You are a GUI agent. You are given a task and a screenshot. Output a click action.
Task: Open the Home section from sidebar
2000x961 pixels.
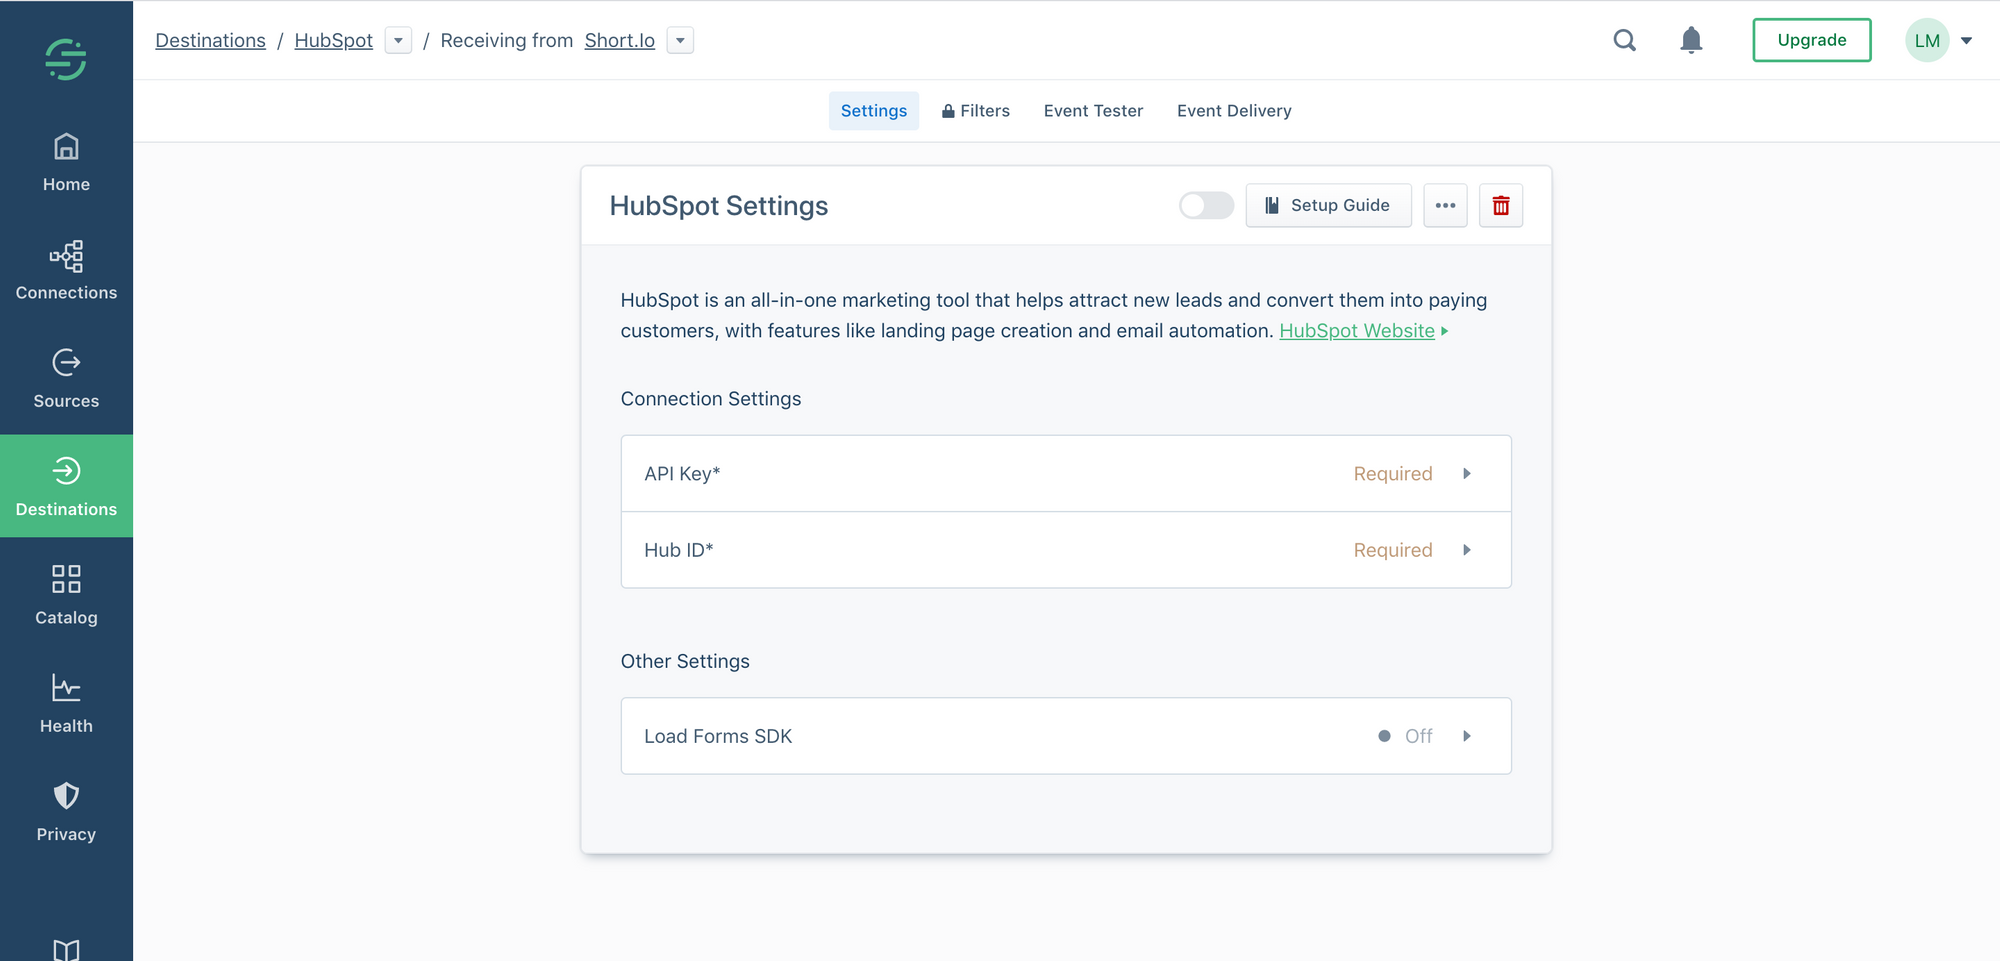click(x=66, y=162)
